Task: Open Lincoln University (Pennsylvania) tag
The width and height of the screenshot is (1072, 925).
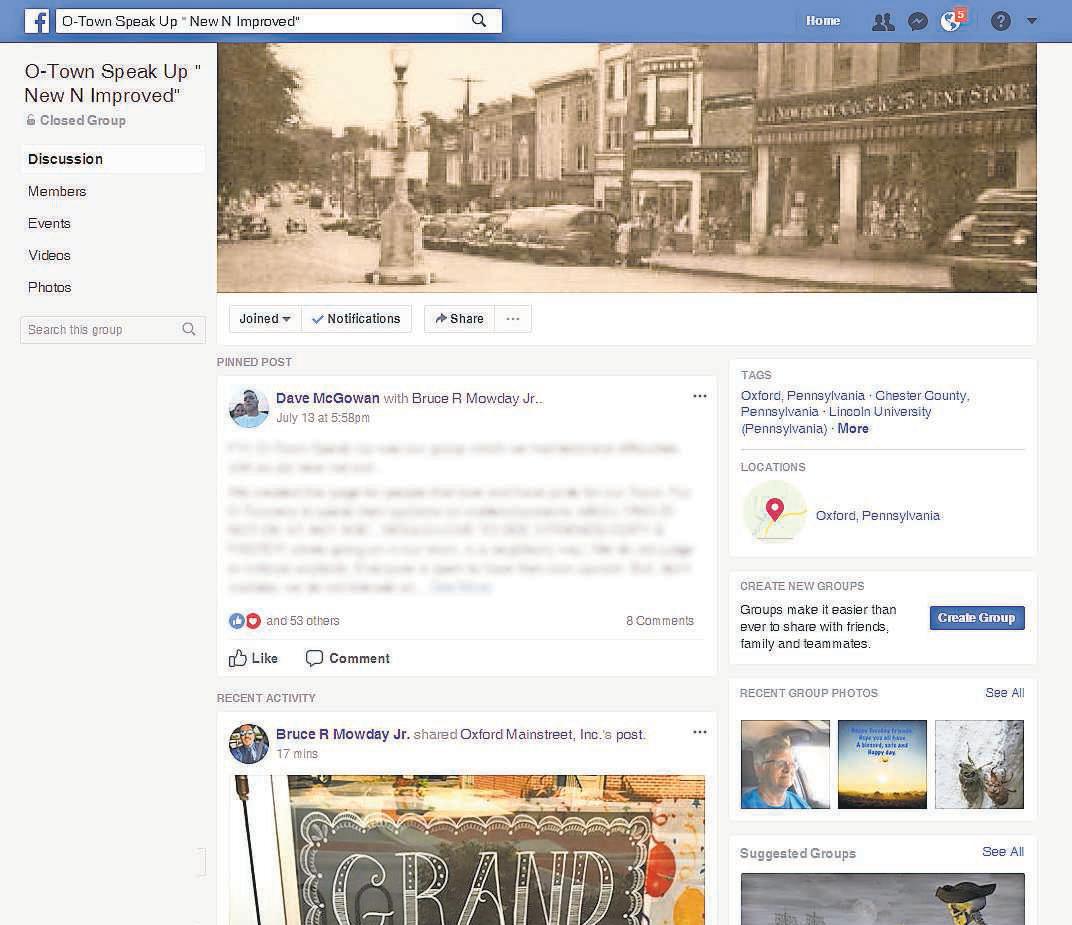Action: [x=836, y=420]
